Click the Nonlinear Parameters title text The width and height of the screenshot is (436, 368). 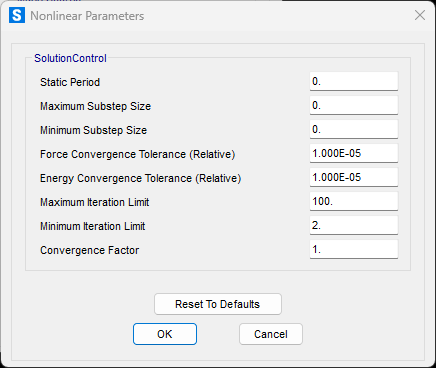(87, 16)
